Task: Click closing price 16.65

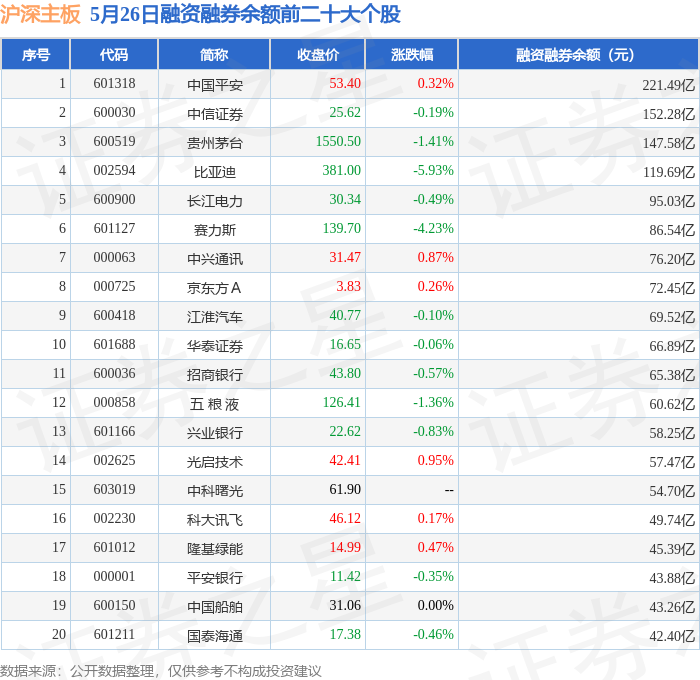Action: (x=345, y=345)
